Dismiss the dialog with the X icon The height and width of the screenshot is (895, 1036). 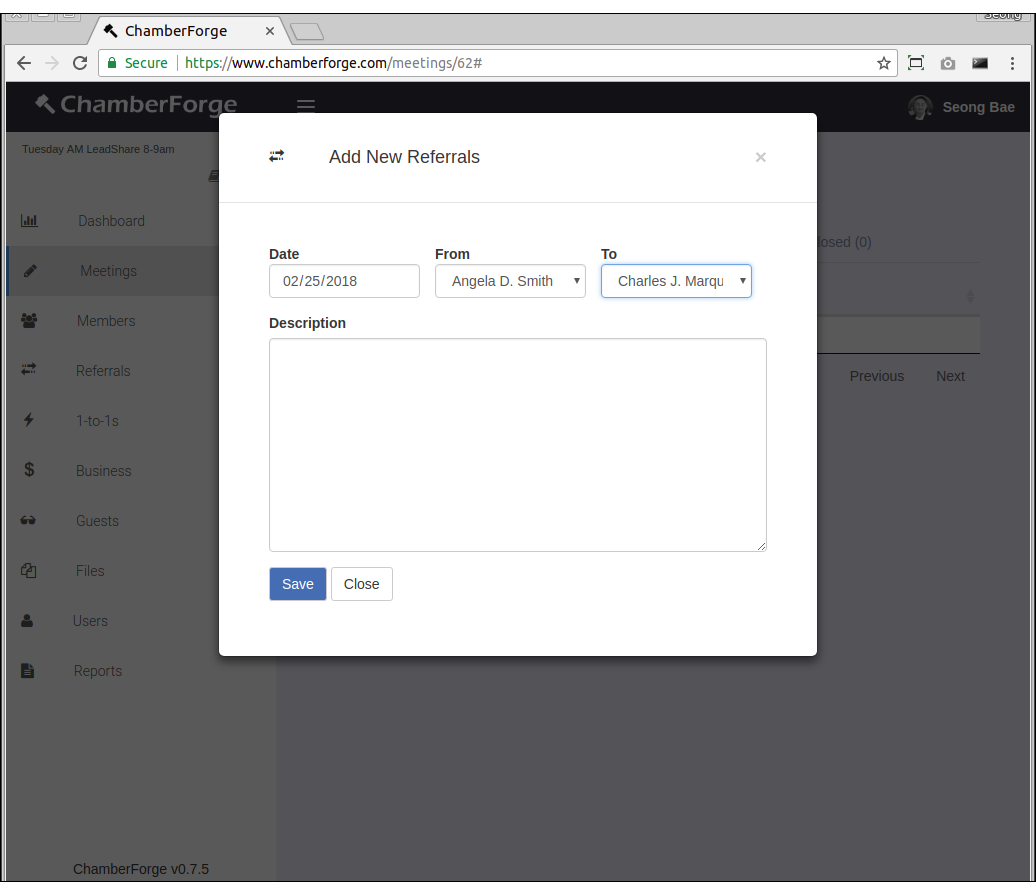[760, 157]
